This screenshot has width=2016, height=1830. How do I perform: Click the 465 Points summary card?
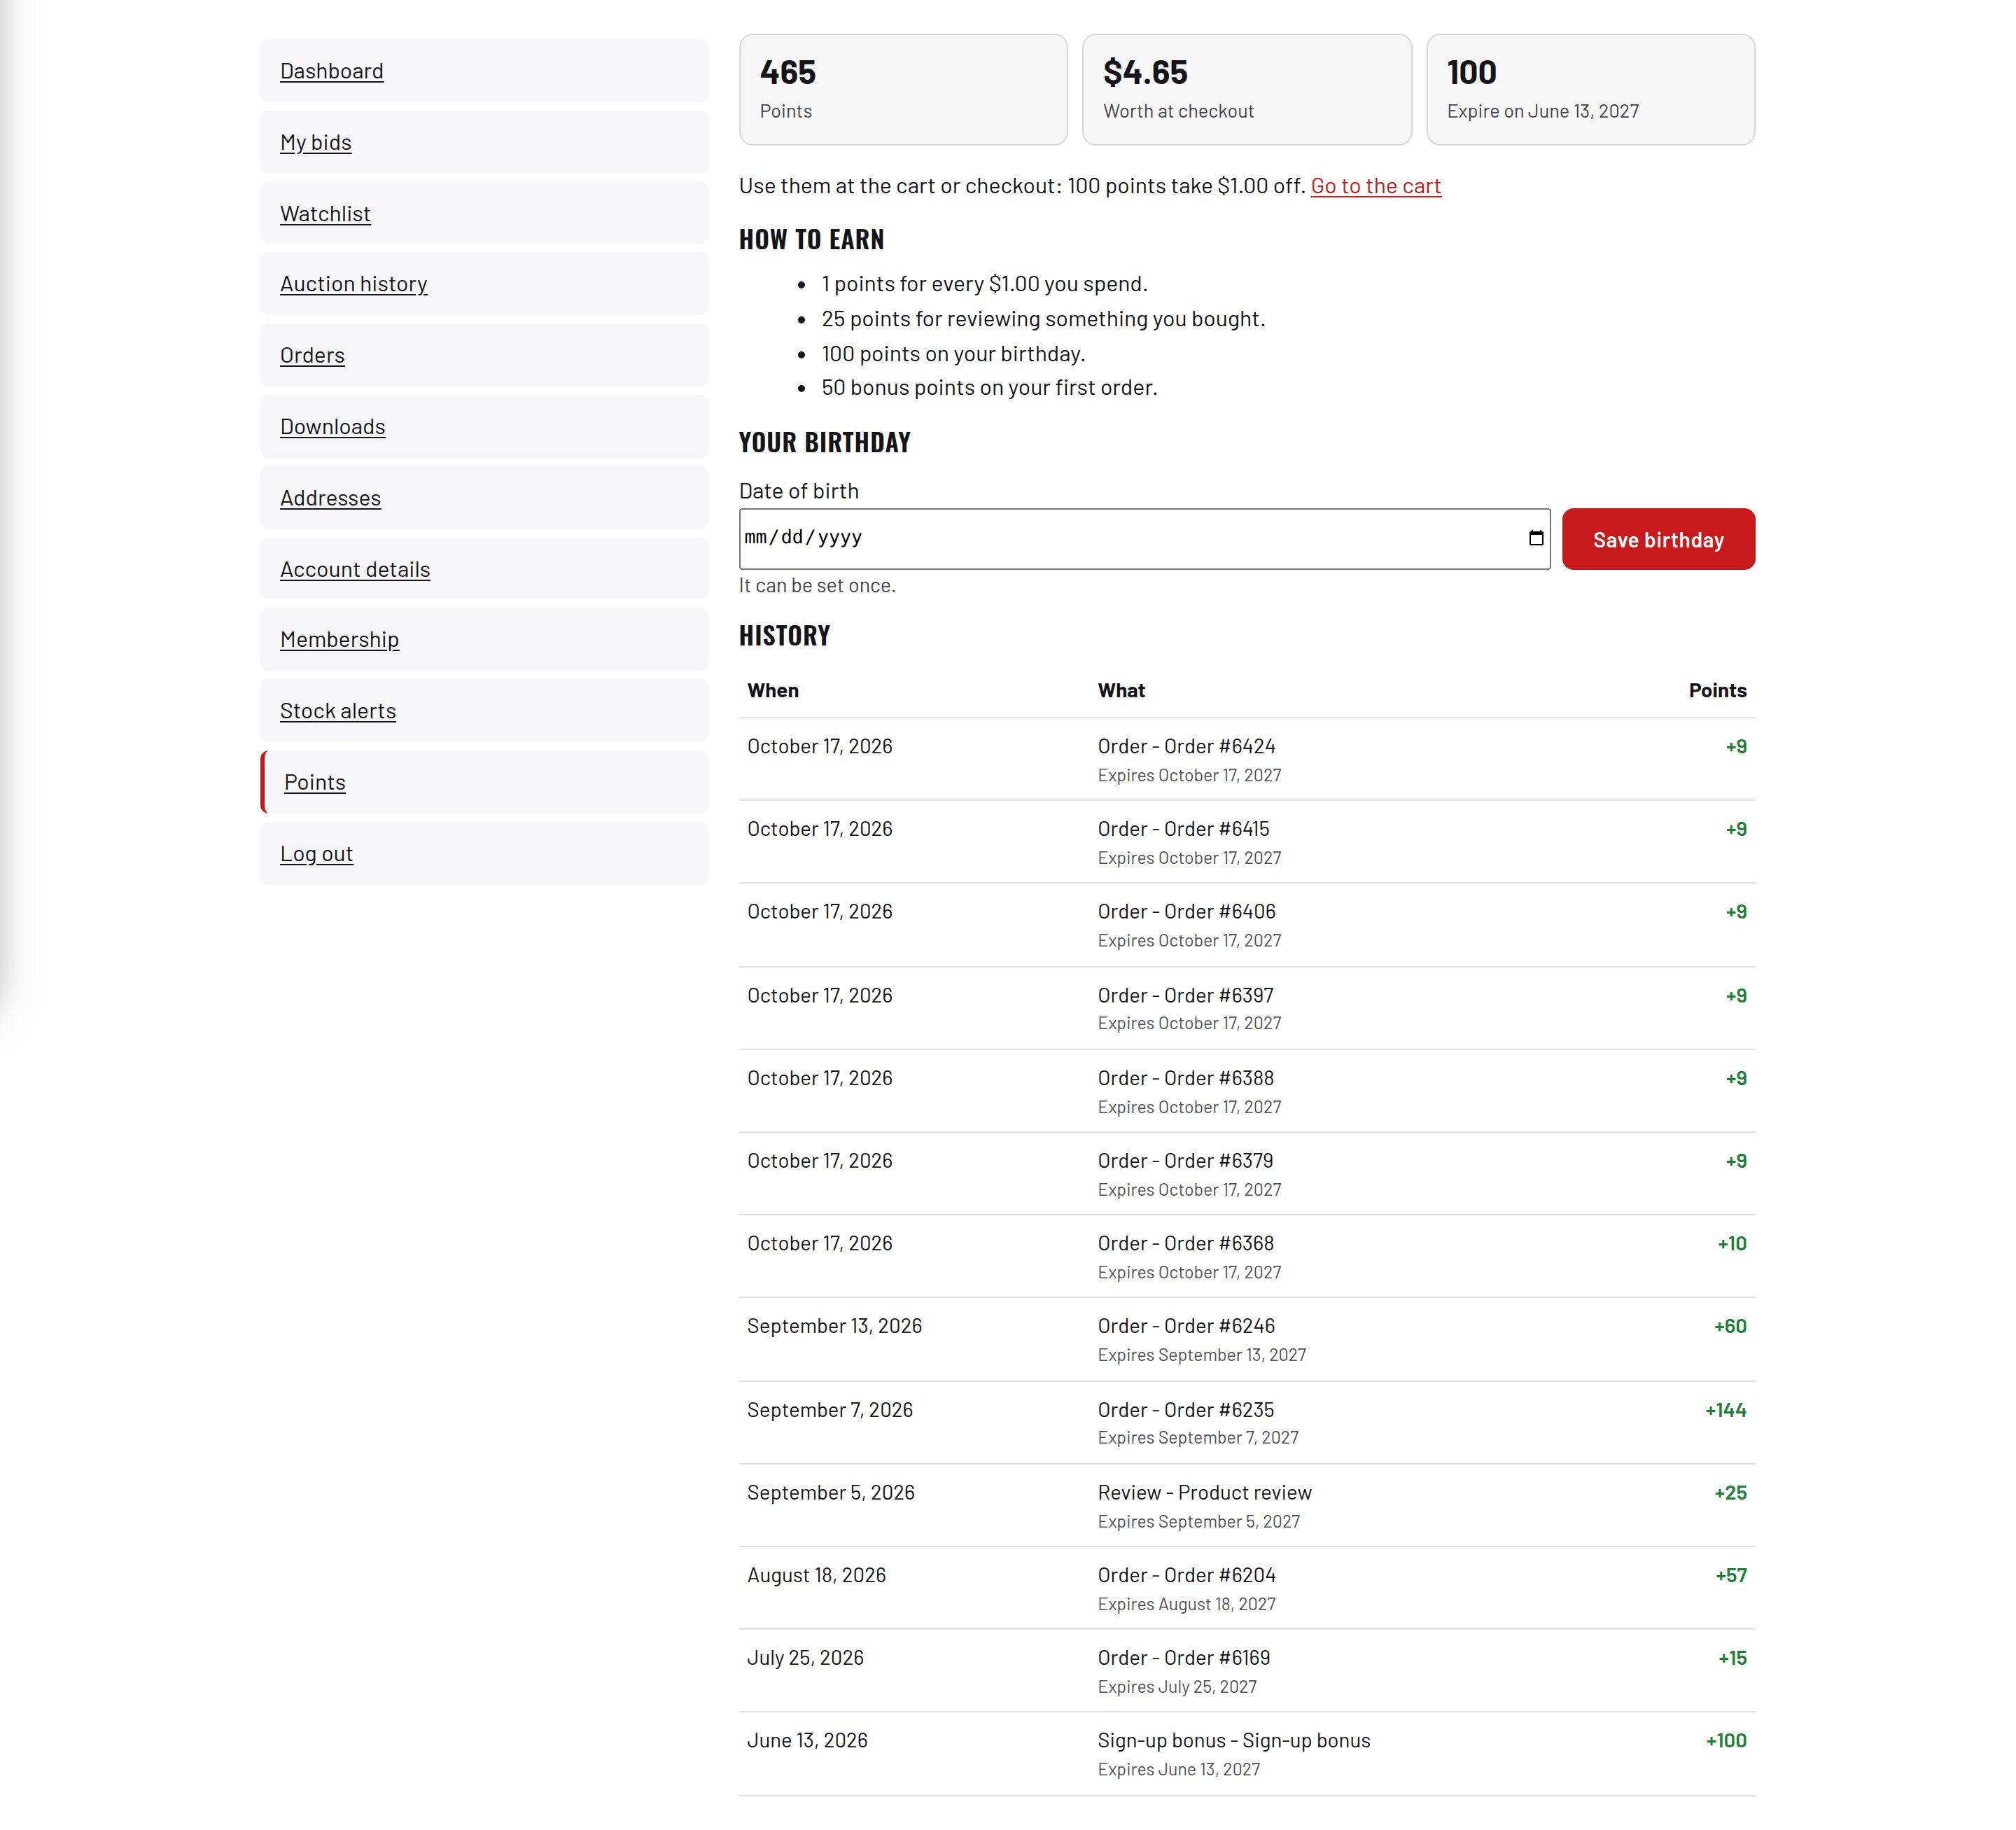click(903, 90)
